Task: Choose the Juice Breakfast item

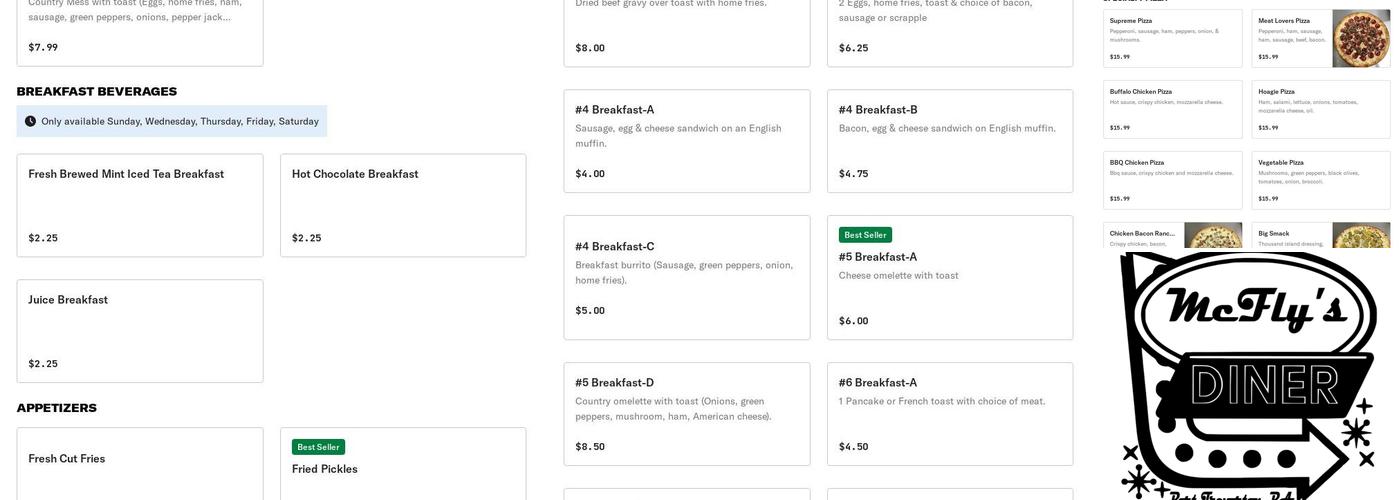Action: pyautogui.click(x=140, y=331)
